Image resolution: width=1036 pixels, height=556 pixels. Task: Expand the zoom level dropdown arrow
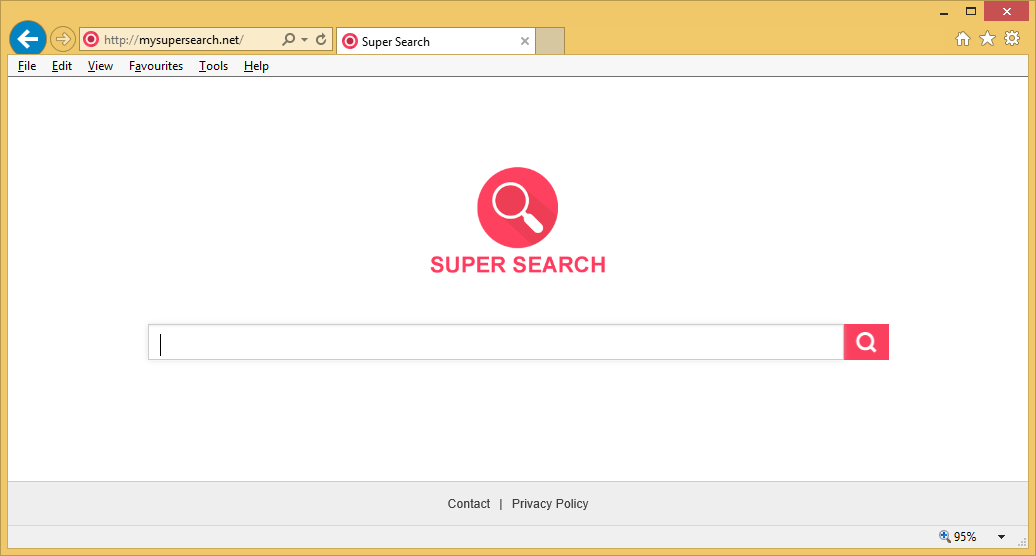click(x=1002, y=537)
